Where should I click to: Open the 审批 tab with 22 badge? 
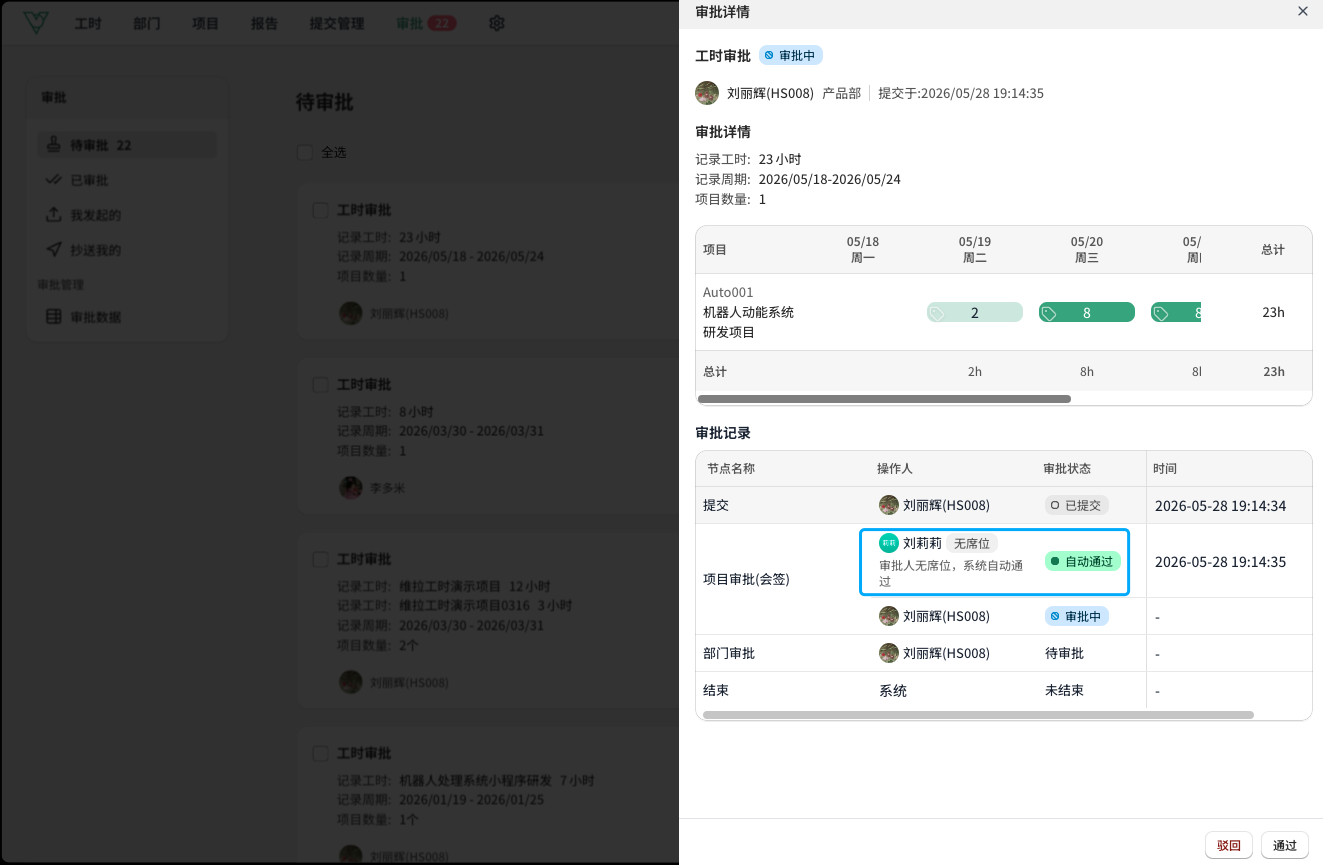pos(426,23)
